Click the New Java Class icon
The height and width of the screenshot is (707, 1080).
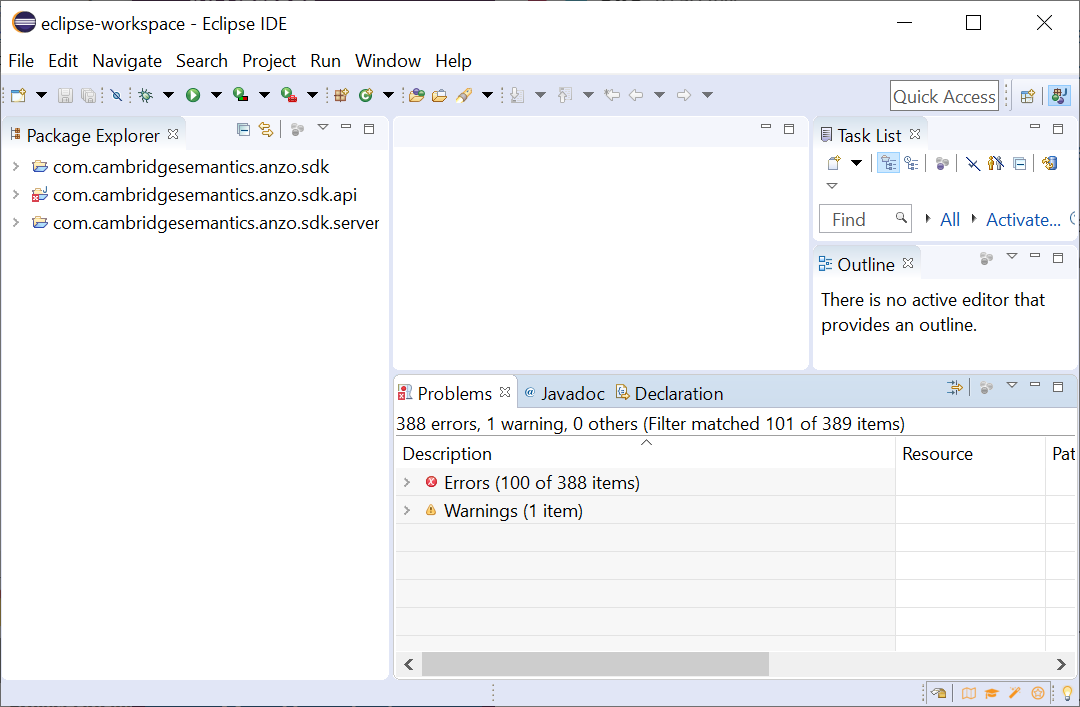366,95
